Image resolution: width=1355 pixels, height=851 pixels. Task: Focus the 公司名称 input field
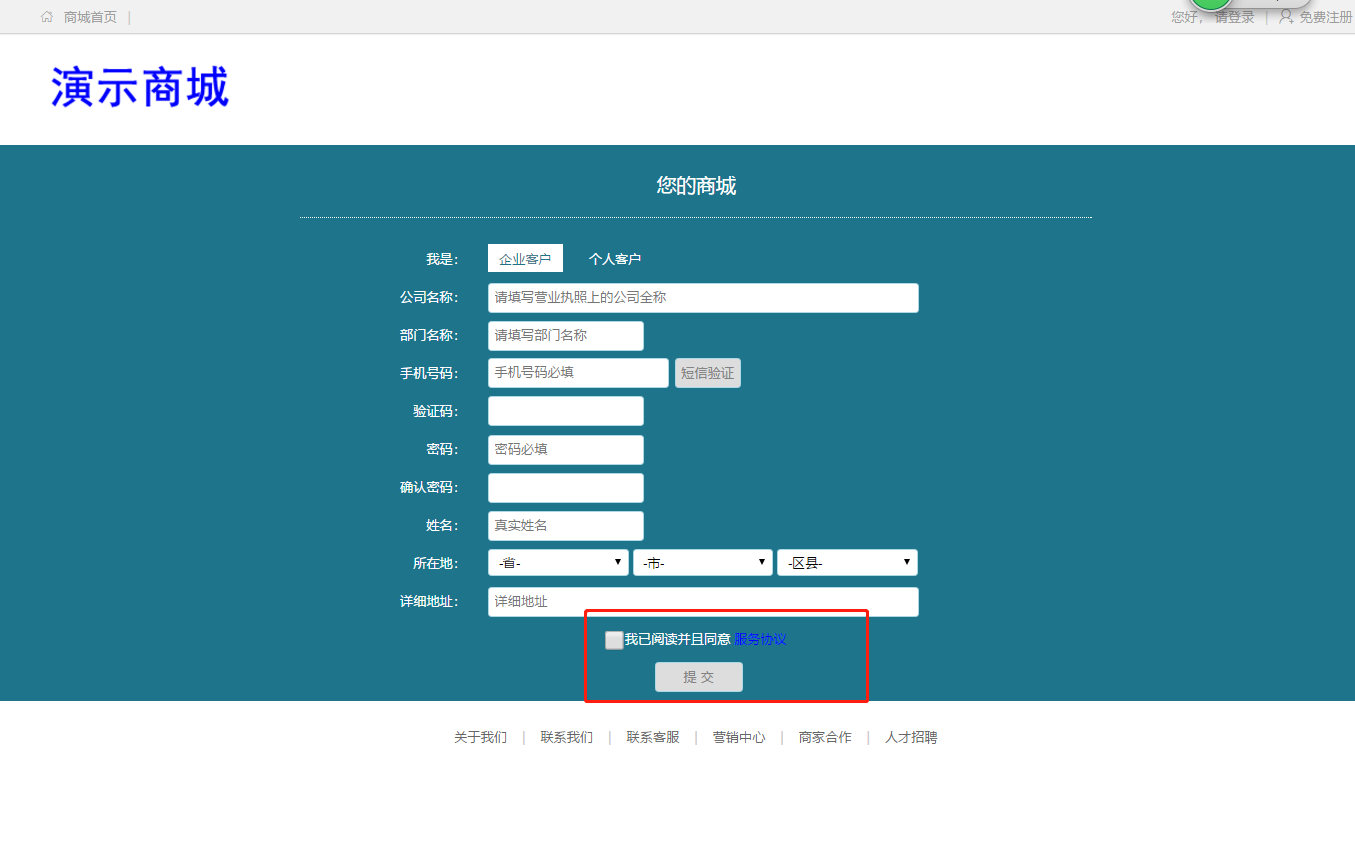click(703, 298)
